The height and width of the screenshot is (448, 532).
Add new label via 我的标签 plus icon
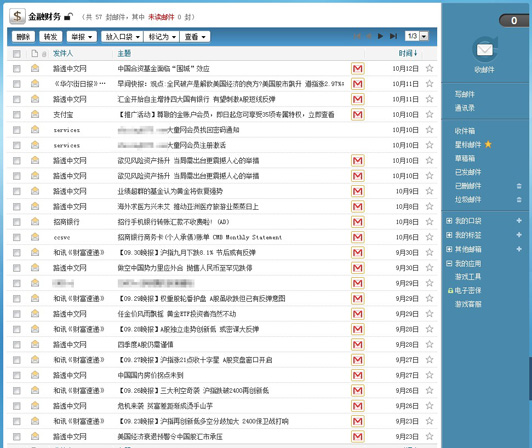519,235
